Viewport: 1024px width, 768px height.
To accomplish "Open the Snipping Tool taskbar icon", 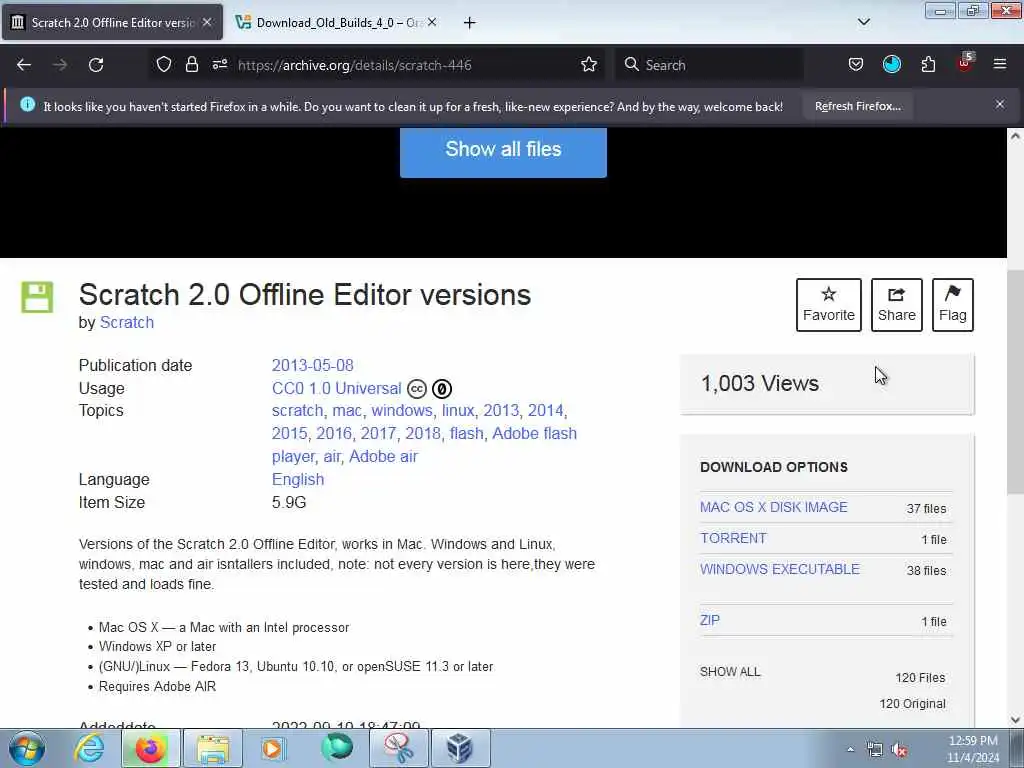I will tap(399, 748).
